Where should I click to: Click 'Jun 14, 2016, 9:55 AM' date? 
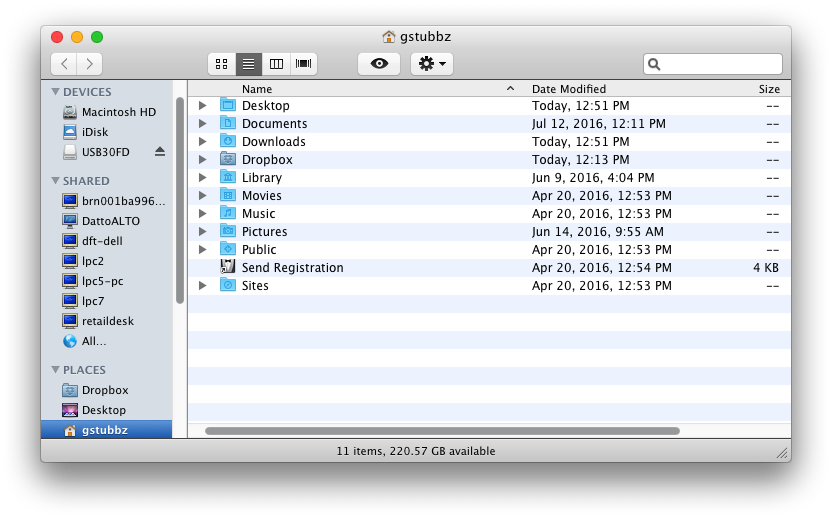(x=597, y=232)
